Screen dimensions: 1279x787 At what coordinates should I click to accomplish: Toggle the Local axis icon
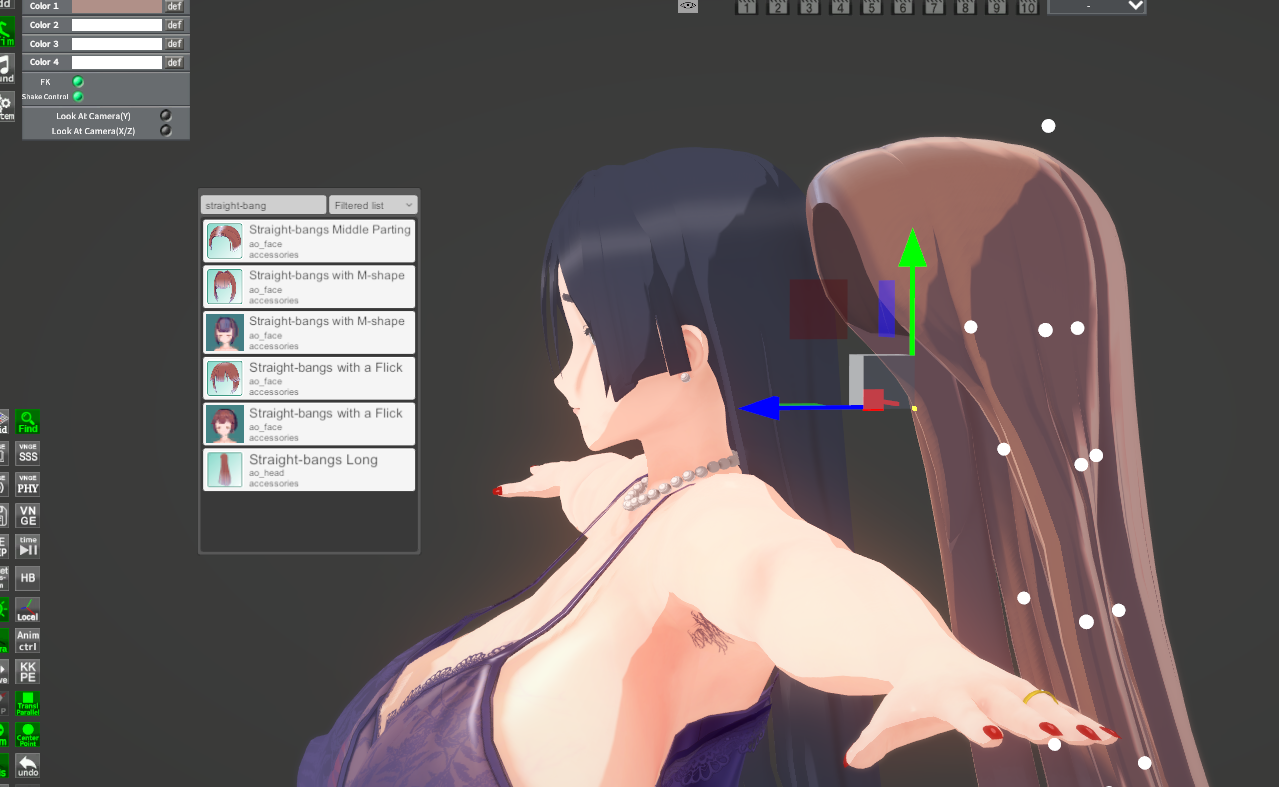(28, 609)
